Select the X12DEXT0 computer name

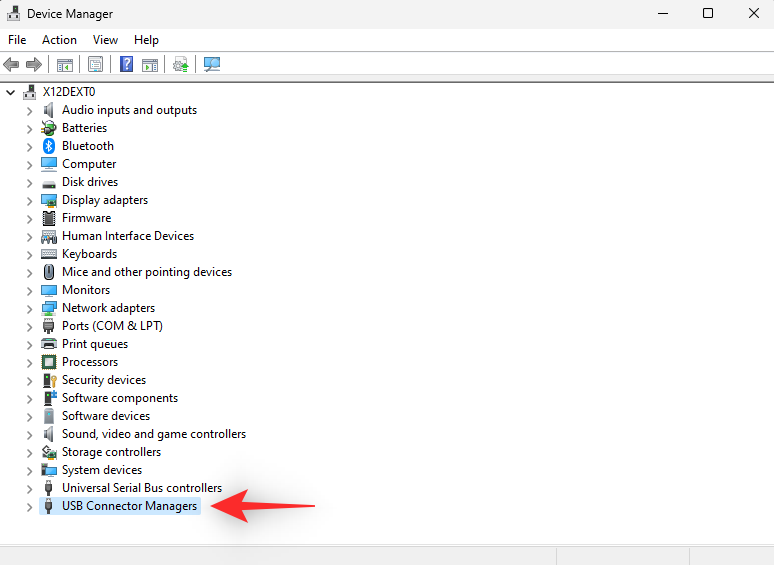(69, 92)
